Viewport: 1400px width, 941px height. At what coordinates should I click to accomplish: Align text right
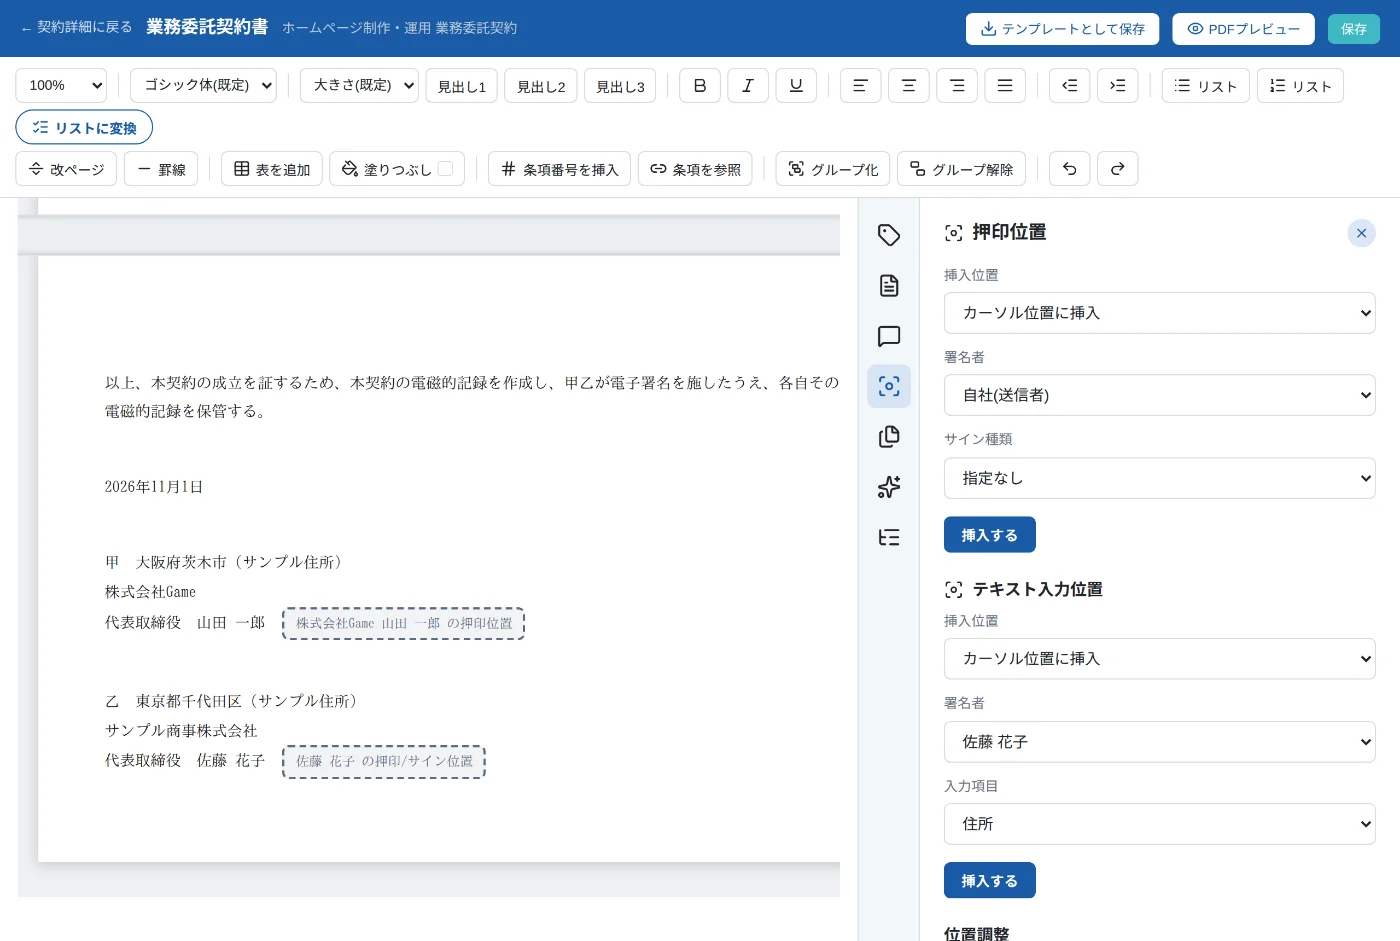click(957, 86)
